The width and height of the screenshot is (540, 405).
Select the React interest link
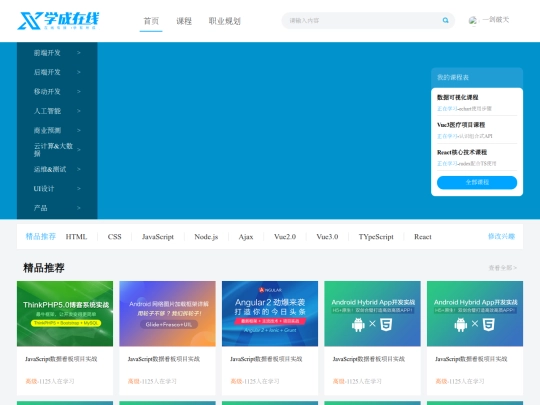point(423,237)
